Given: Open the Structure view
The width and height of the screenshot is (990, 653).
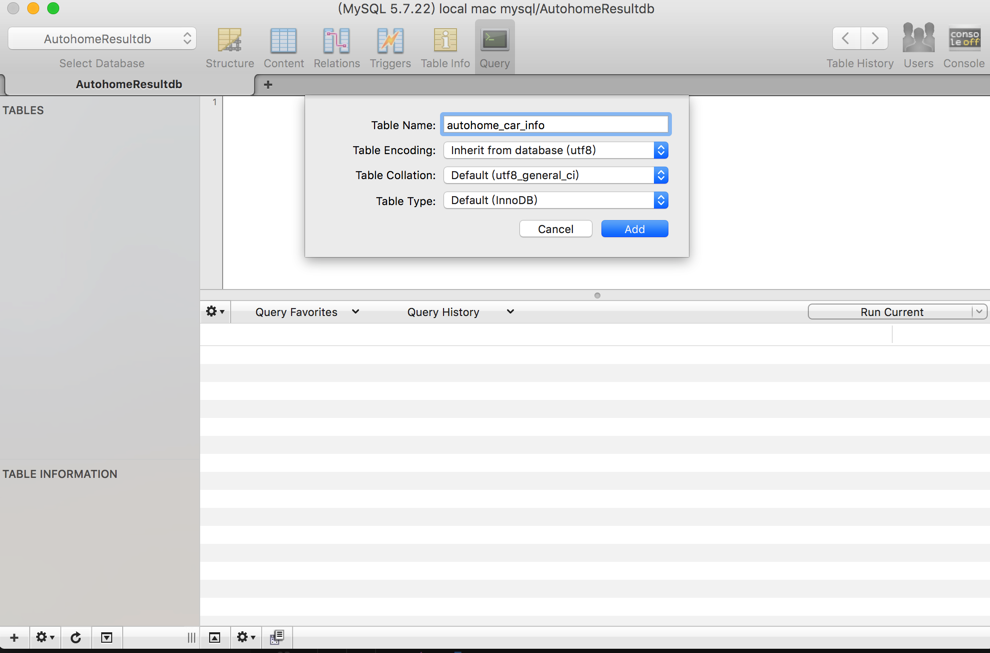Looking at the screenshot, I should coord(229,48).
